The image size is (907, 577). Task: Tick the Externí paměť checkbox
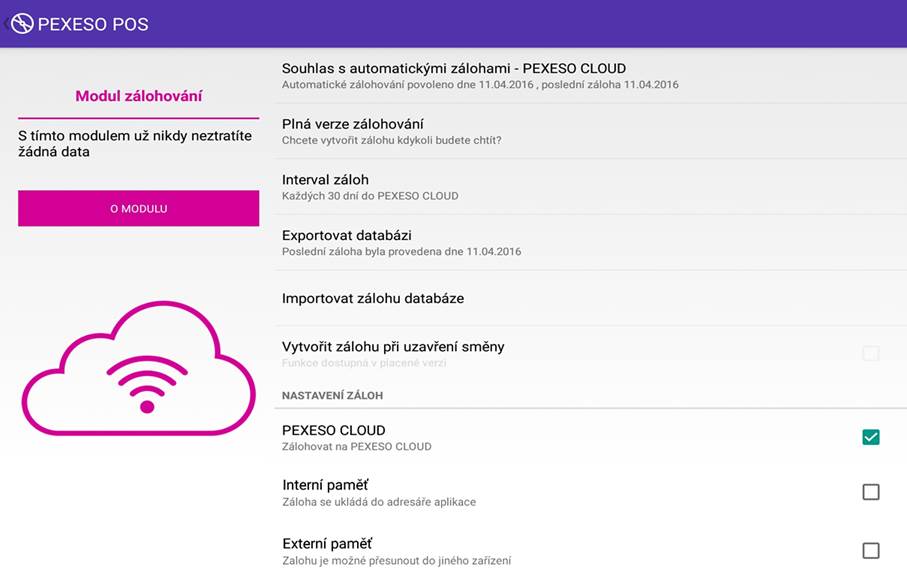pyautogui.click(x=871, y=550)
